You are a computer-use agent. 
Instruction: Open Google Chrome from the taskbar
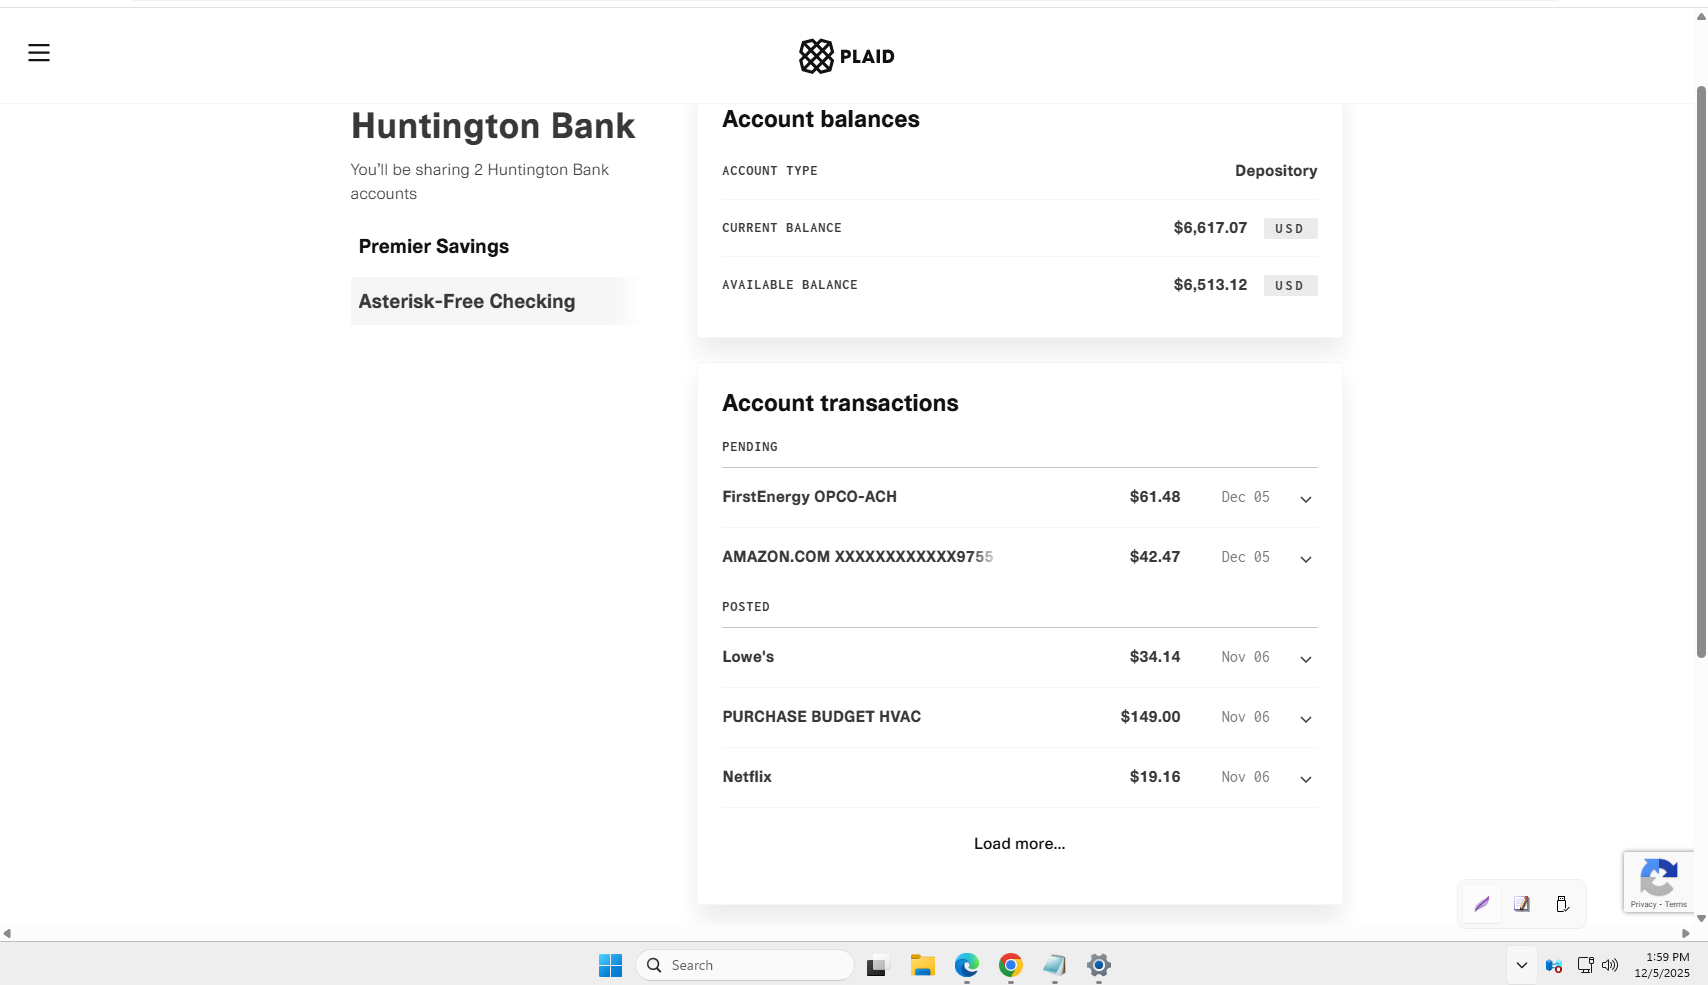pyautogui.click(x=1010, y=965)
